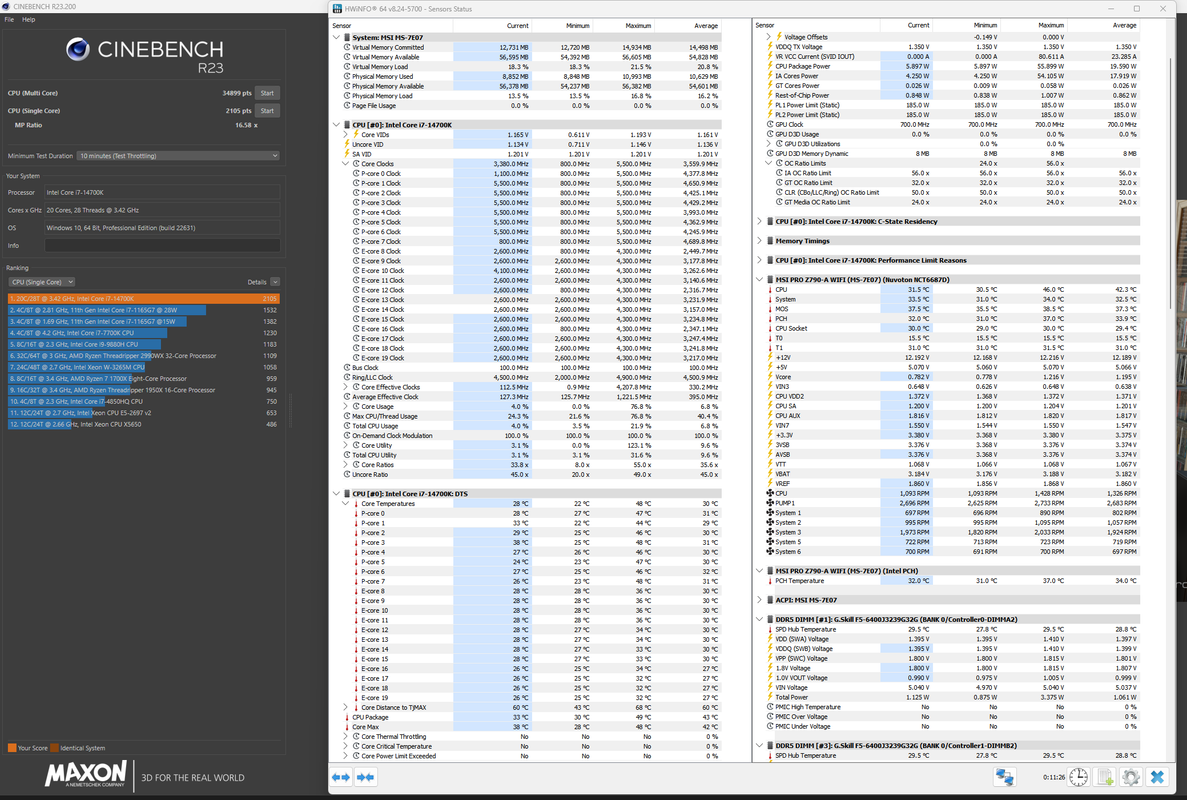This screenshot has width=1187, height=800.
Task: Collapse the Nuvoton NCT6687D sensor group
Action: (760, 279)
